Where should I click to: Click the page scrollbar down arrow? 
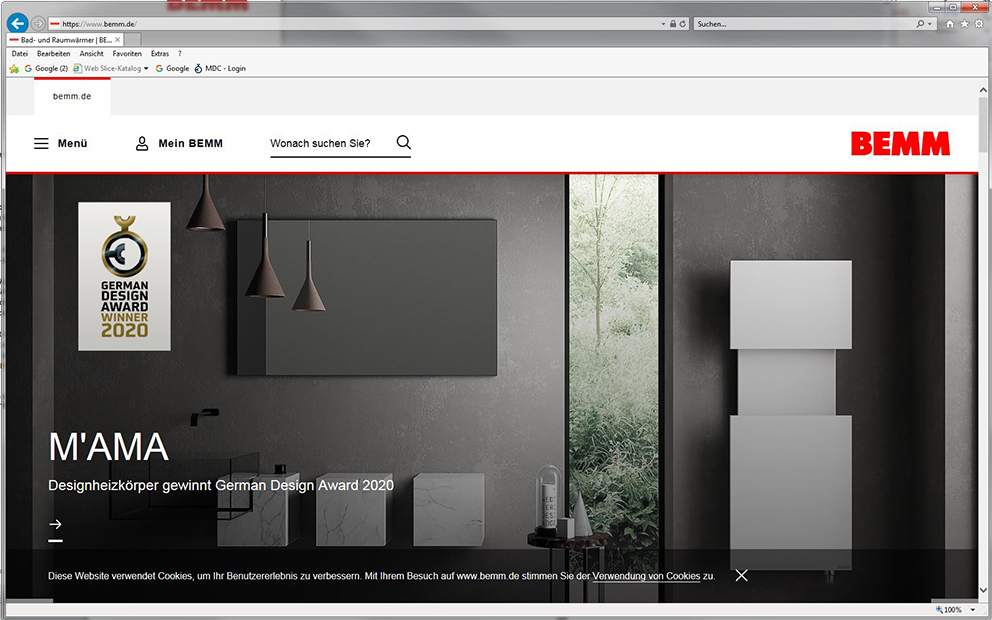pyautogui.click(x=983, y=591)
